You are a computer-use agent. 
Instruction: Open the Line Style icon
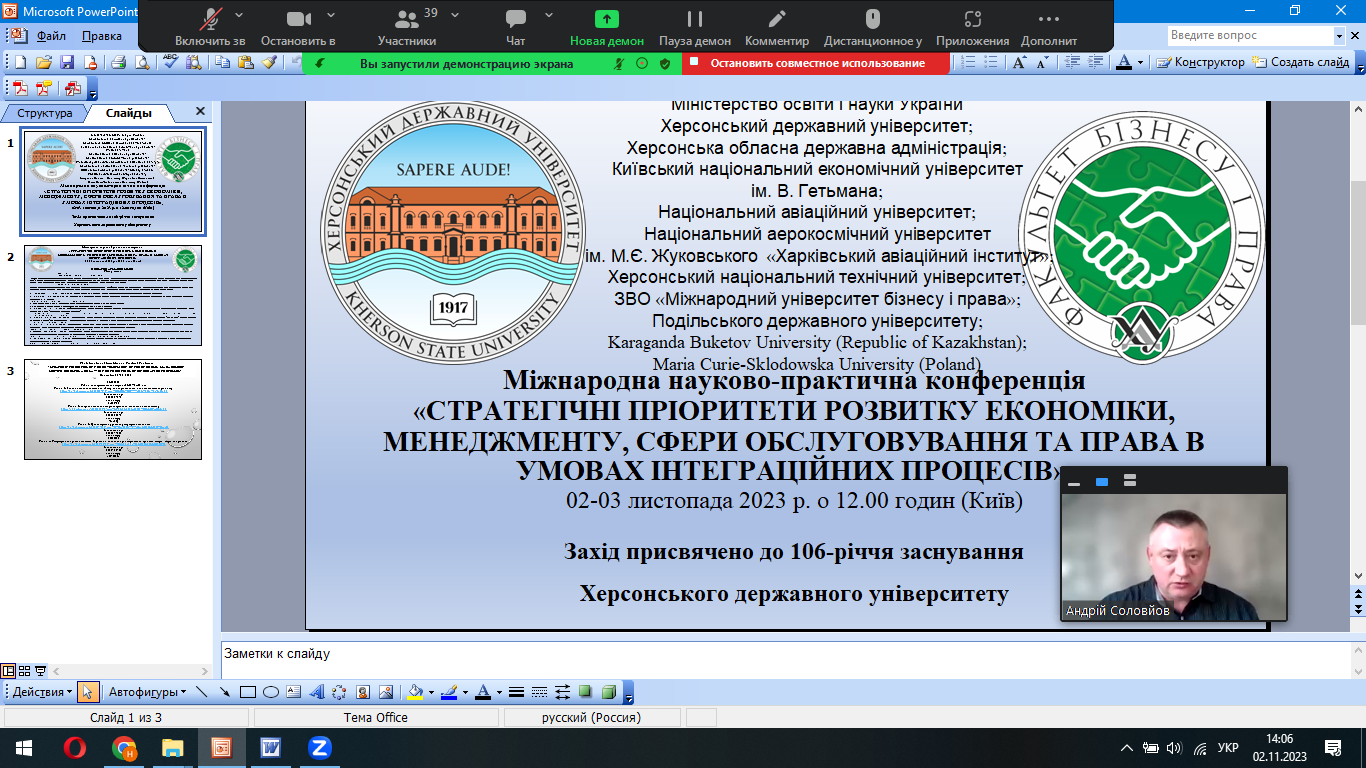tap(516, 692)
